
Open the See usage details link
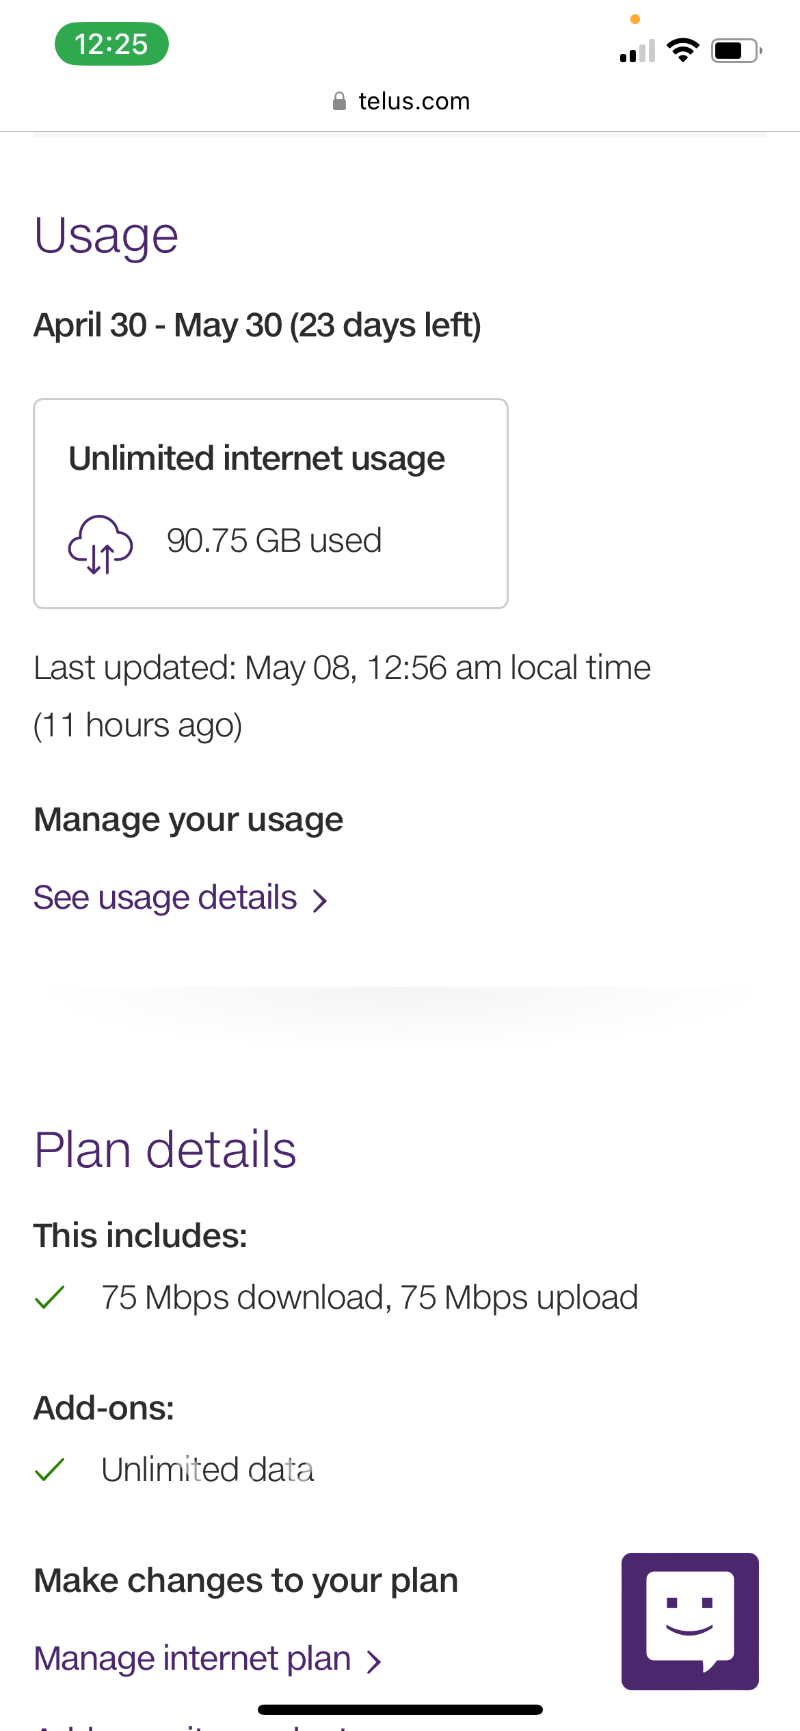point(166,898)
